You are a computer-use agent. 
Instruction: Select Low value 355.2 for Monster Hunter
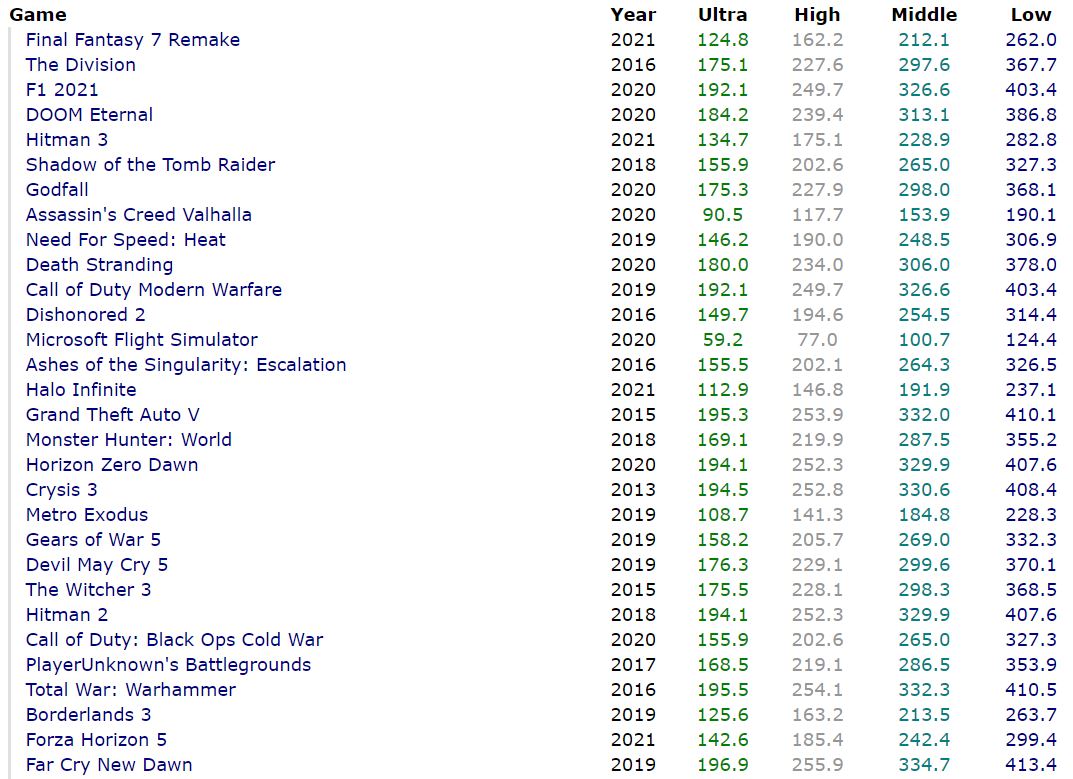click(1031, 439)
